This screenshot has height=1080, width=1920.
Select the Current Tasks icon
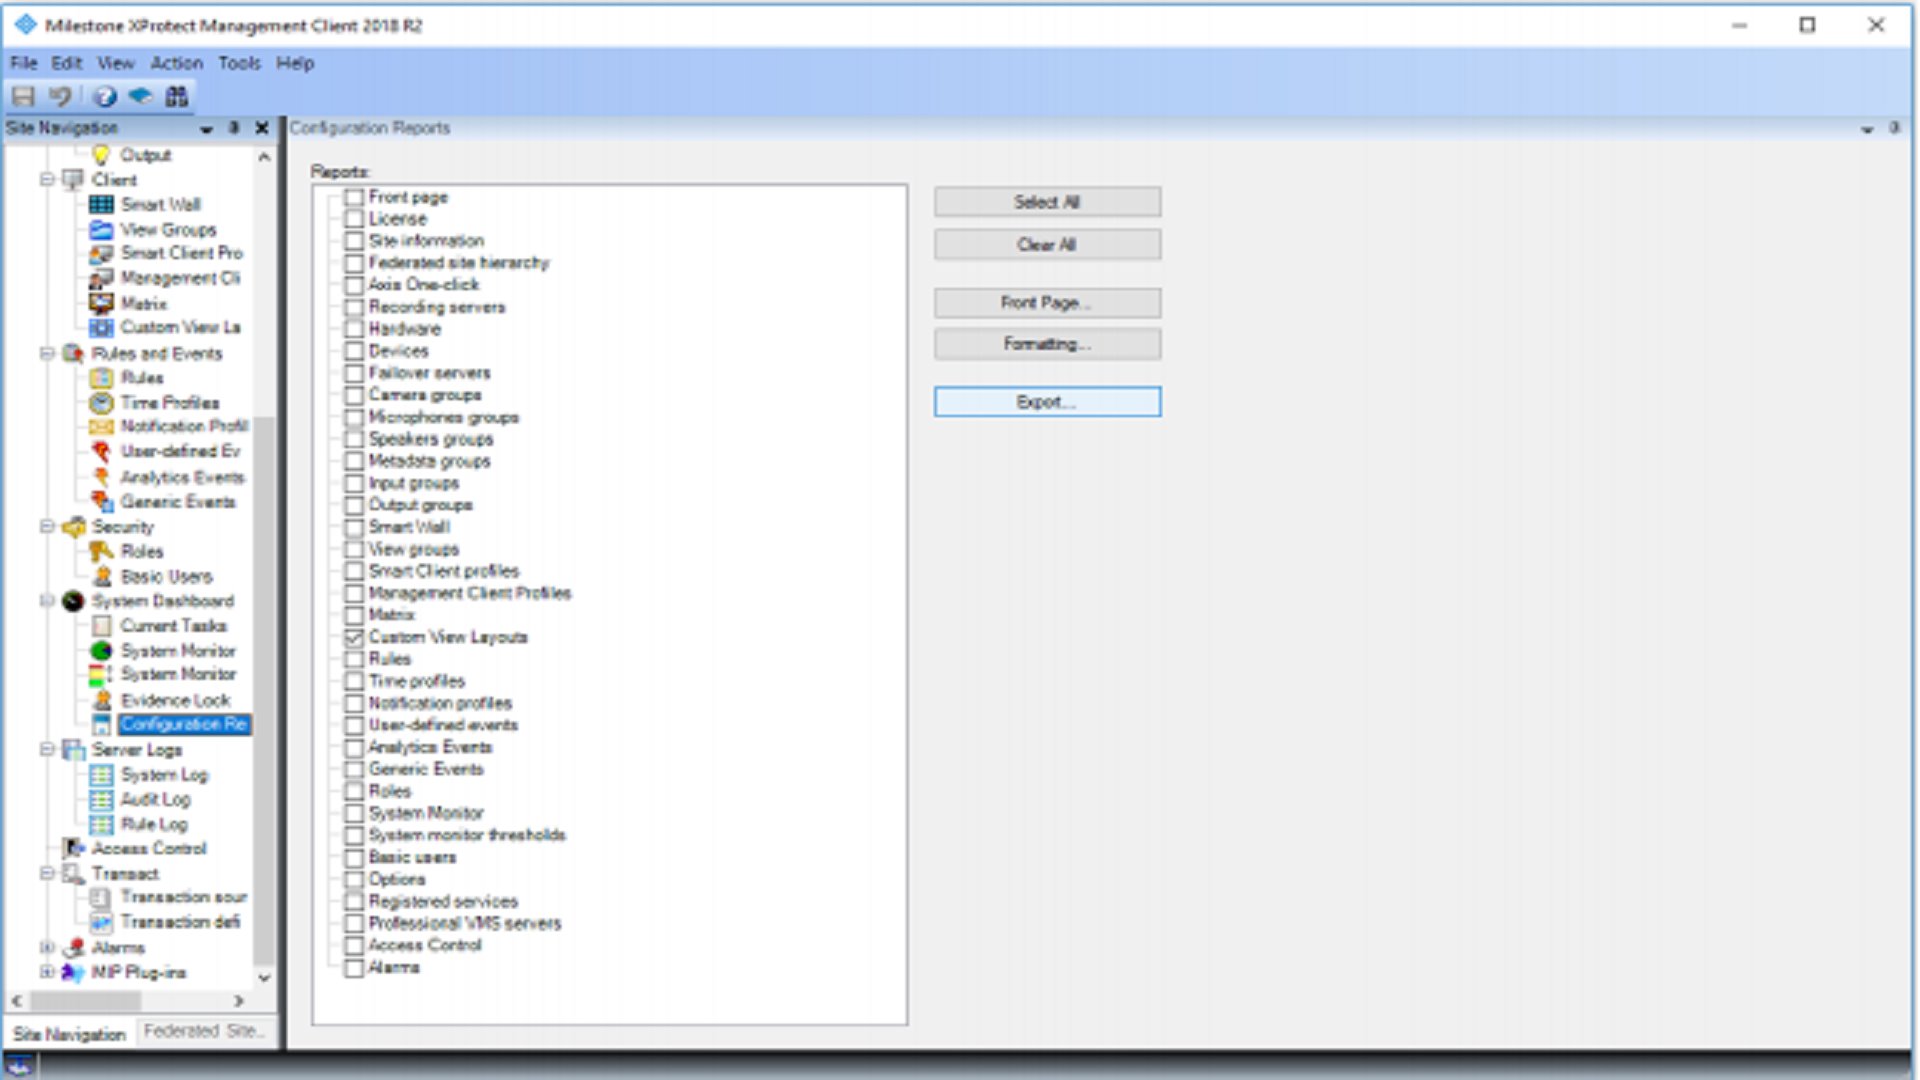point(101,626)
